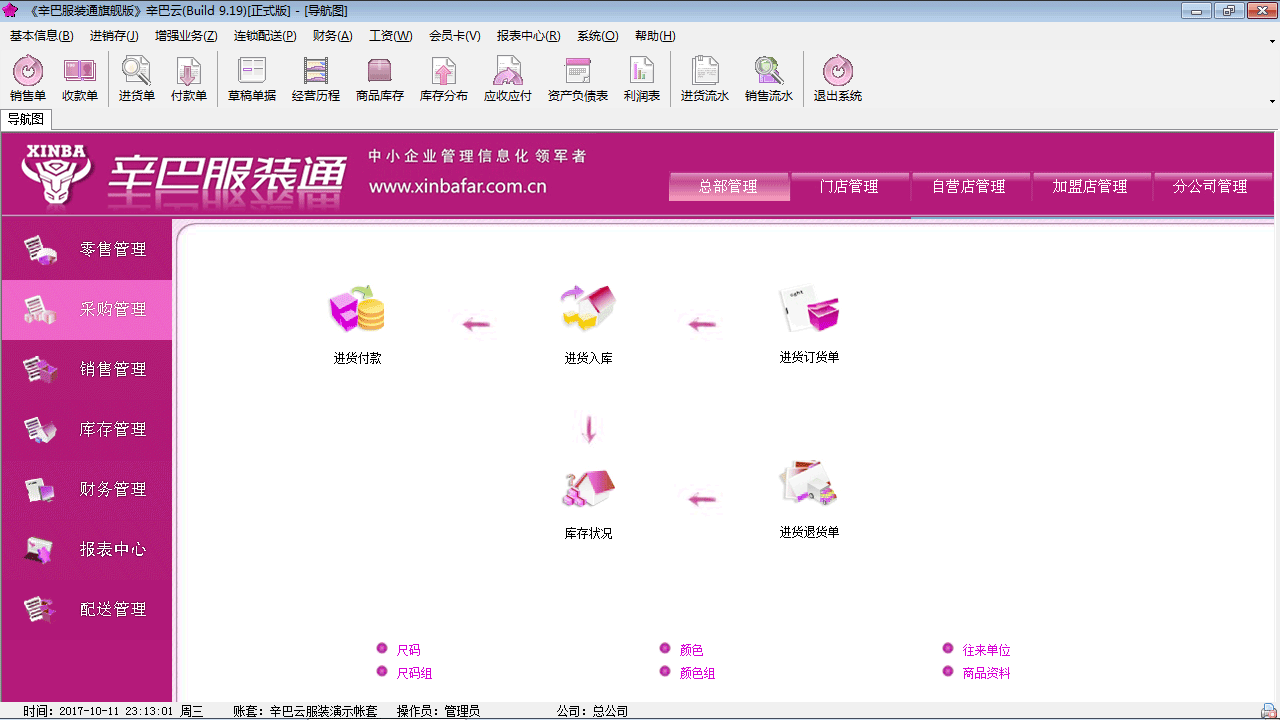1280x720 pixels.
Task: Open the 尺码 link
Action: coord(408,650)
